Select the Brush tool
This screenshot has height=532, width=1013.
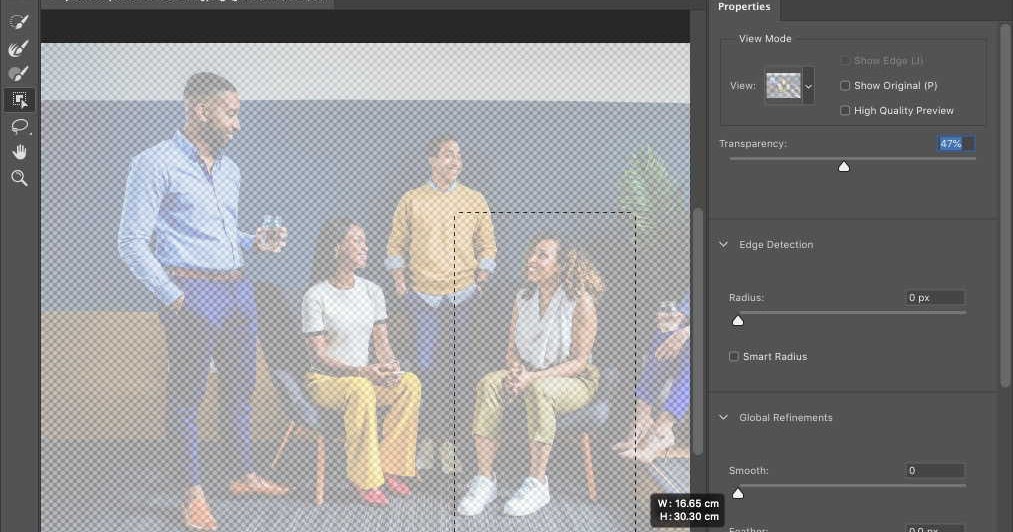(19, 74)
